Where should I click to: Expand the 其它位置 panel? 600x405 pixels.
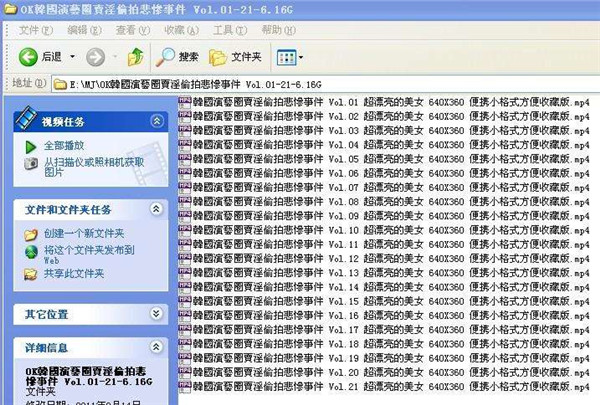(x=156, y=314)
